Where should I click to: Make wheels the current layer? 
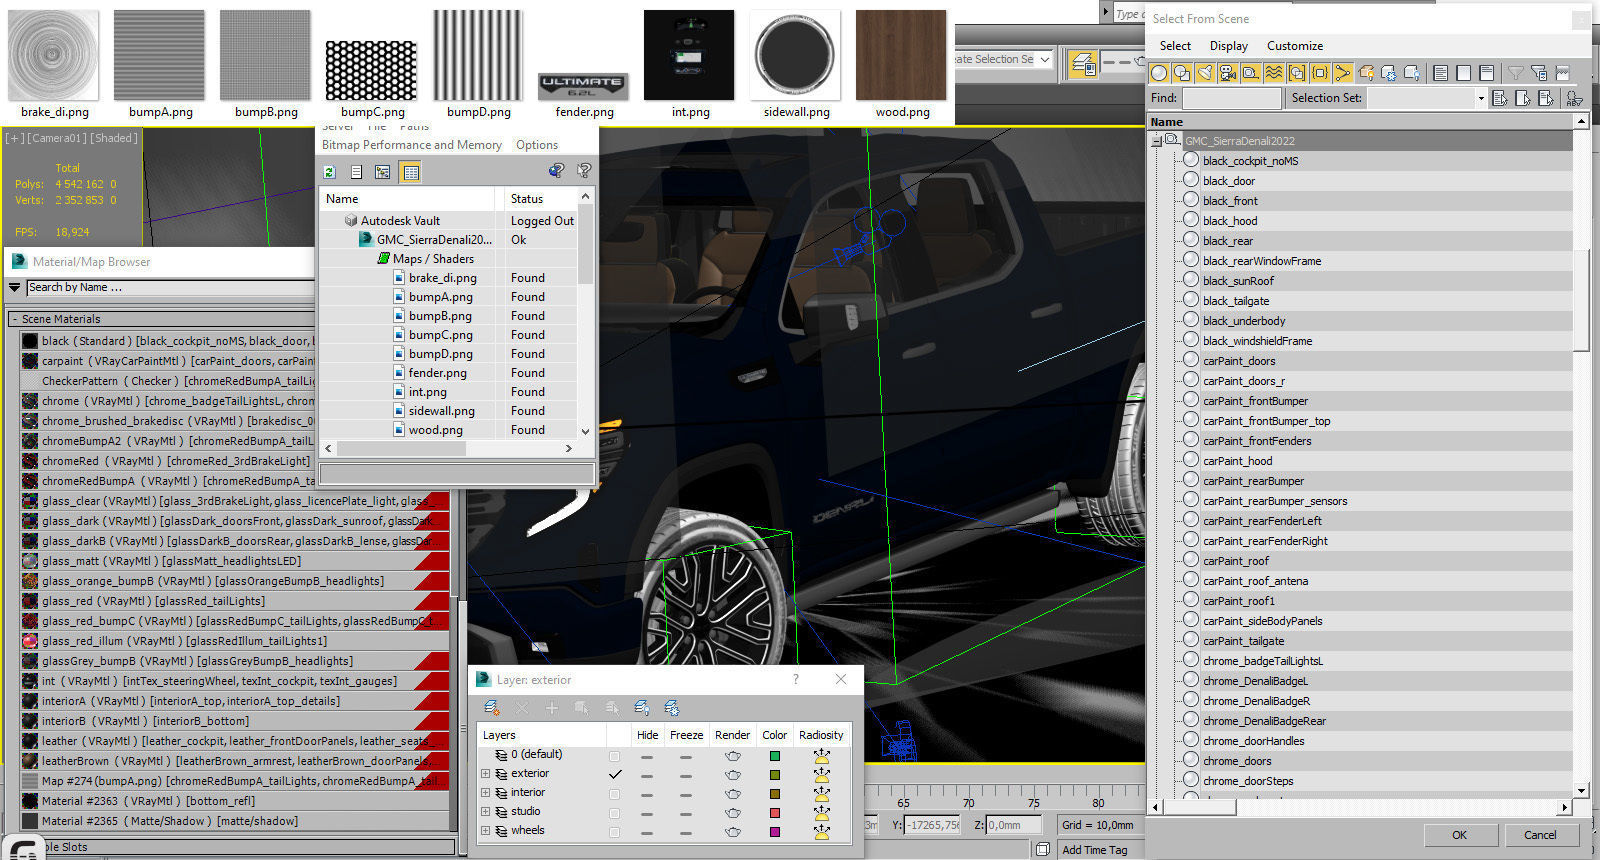(614, 831)
